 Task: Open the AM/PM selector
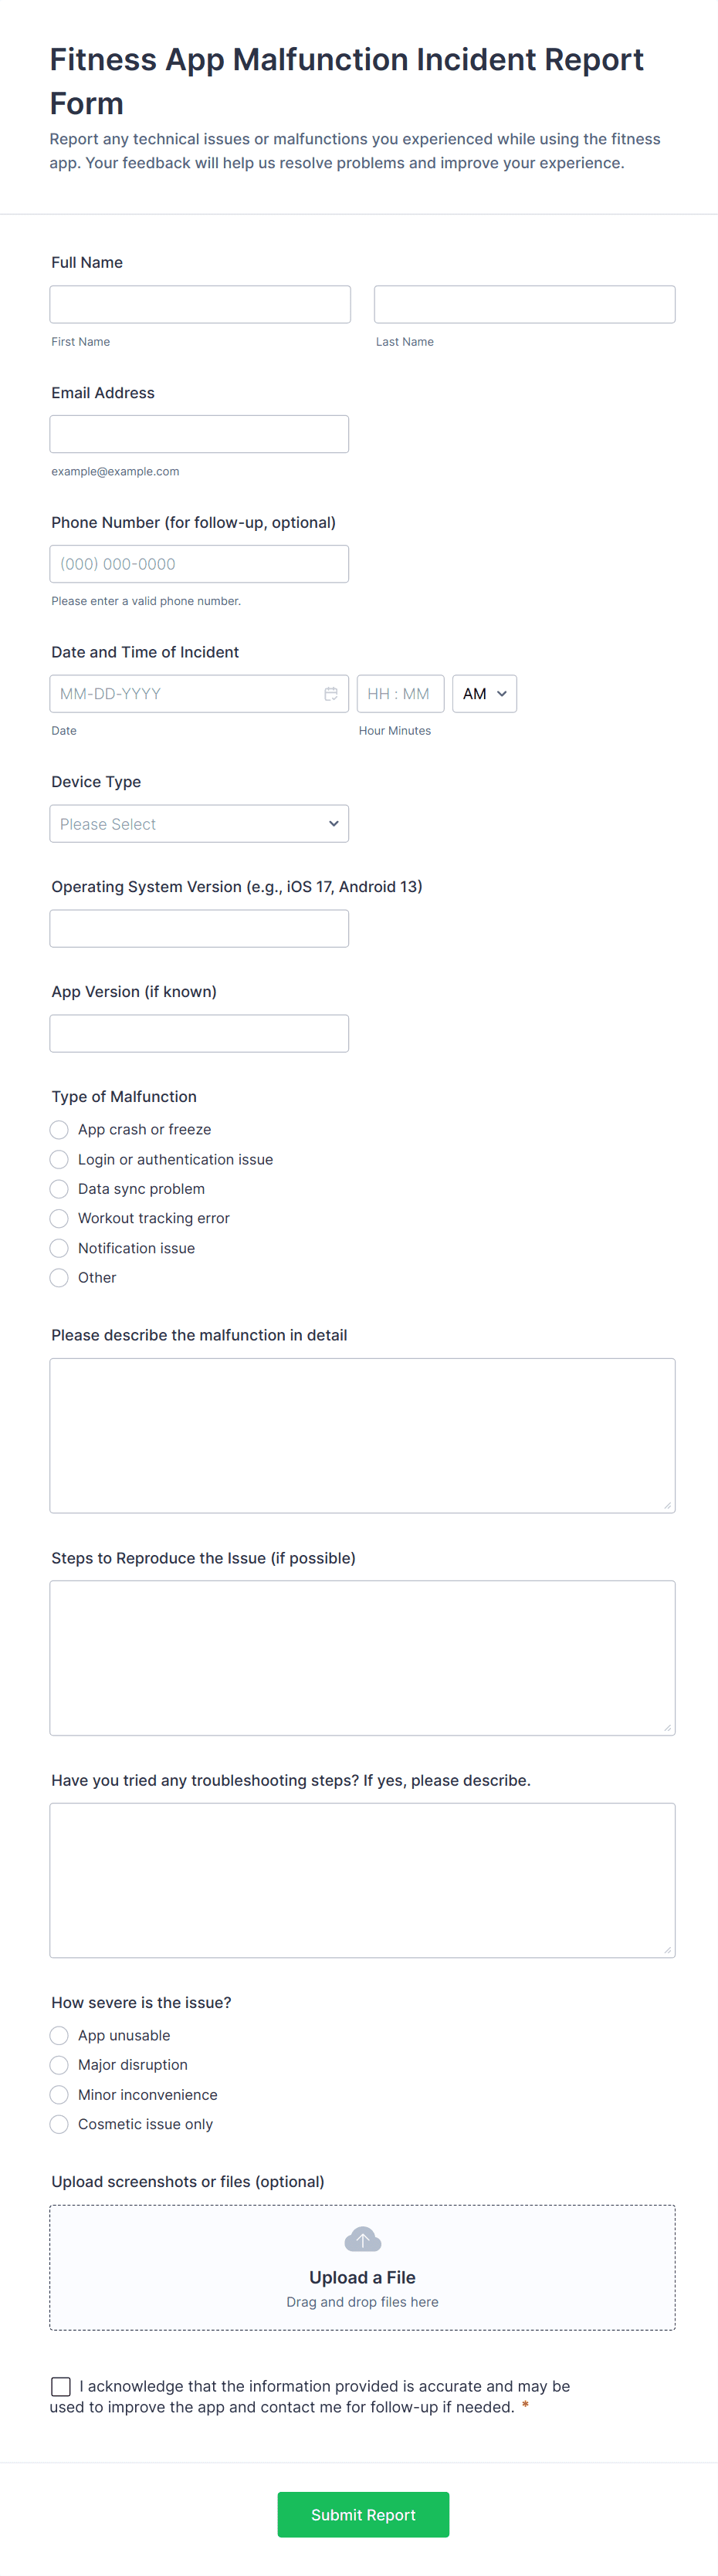[x=484, y=693]
